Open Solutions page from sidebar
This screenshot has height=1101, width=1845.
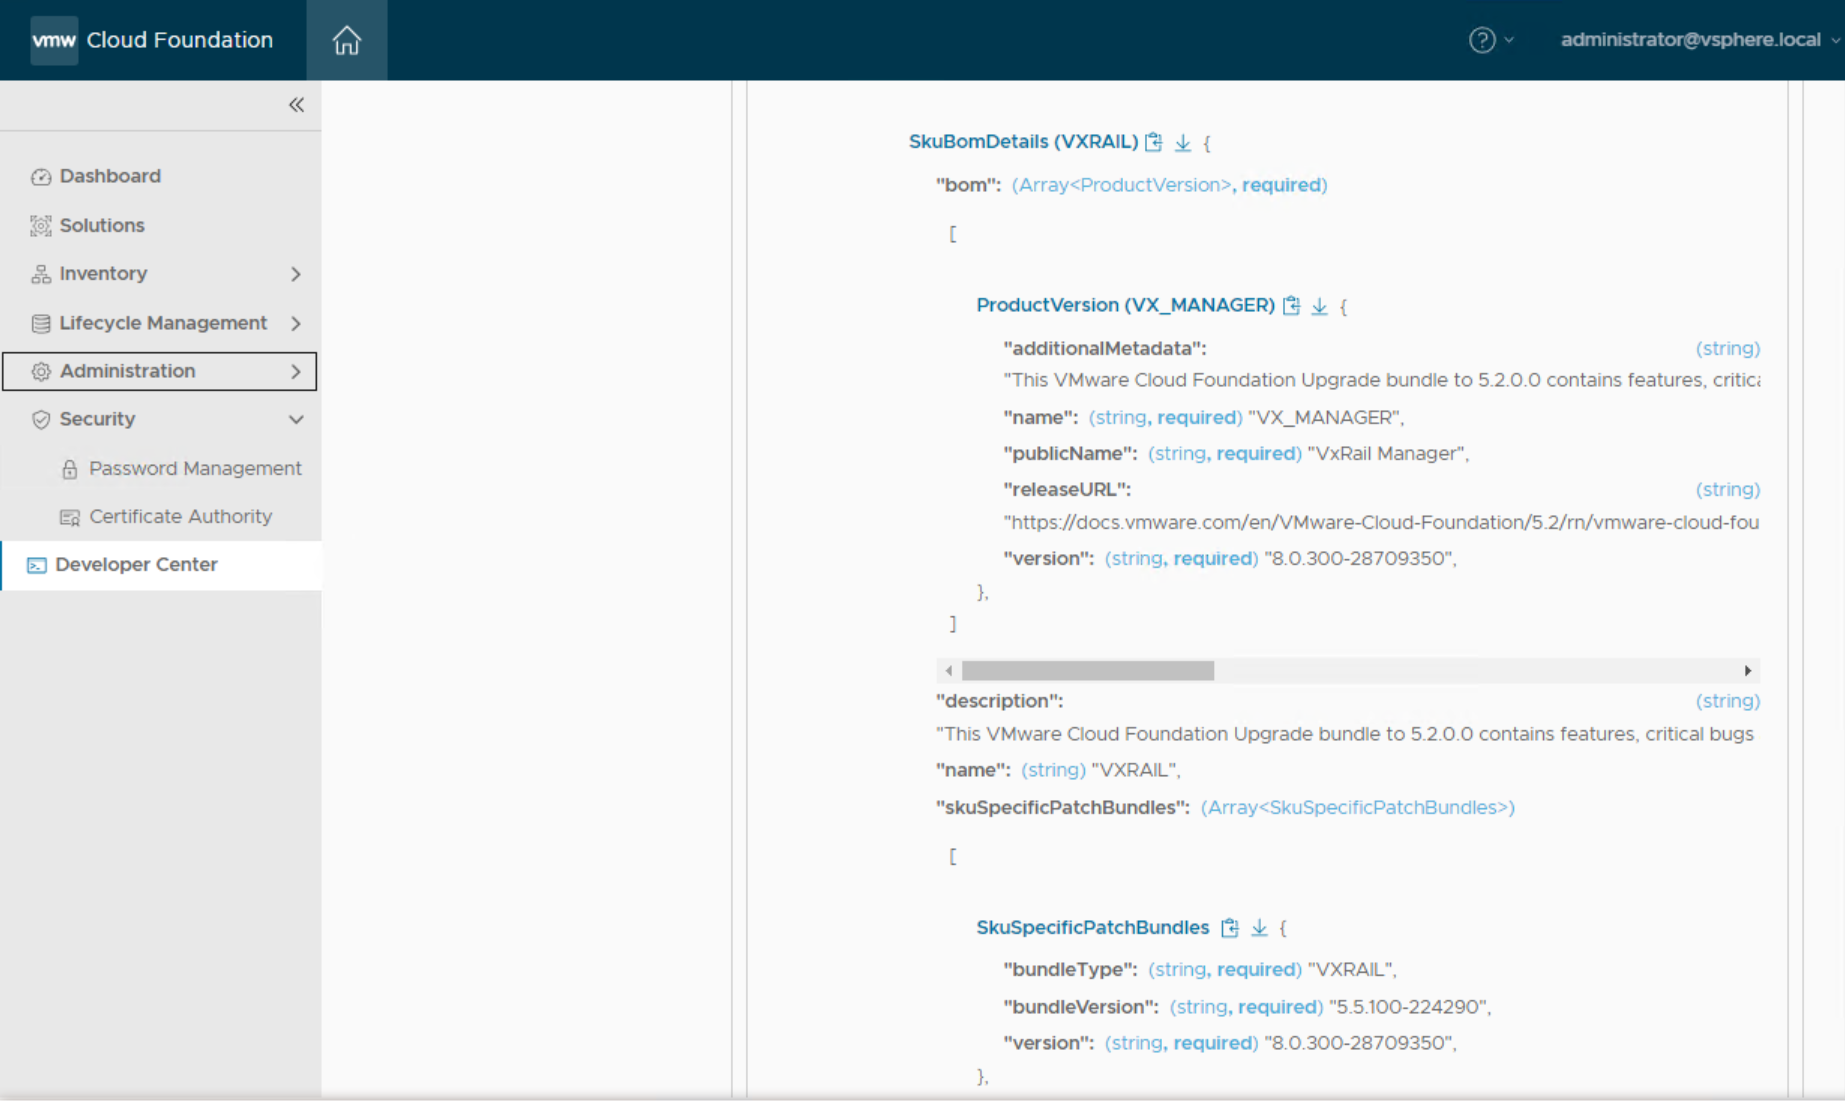point(102,225)
